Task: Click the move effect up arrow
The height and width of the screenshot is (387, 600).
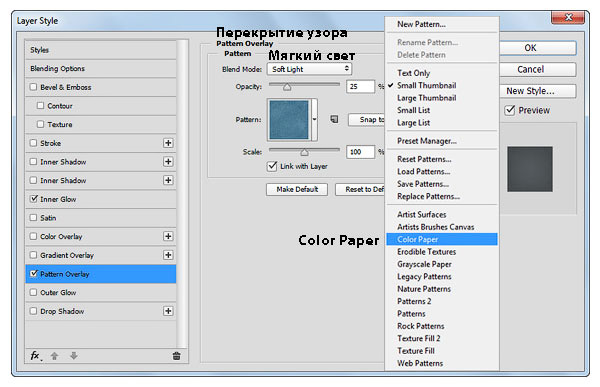Action: [x=55, y=356]
